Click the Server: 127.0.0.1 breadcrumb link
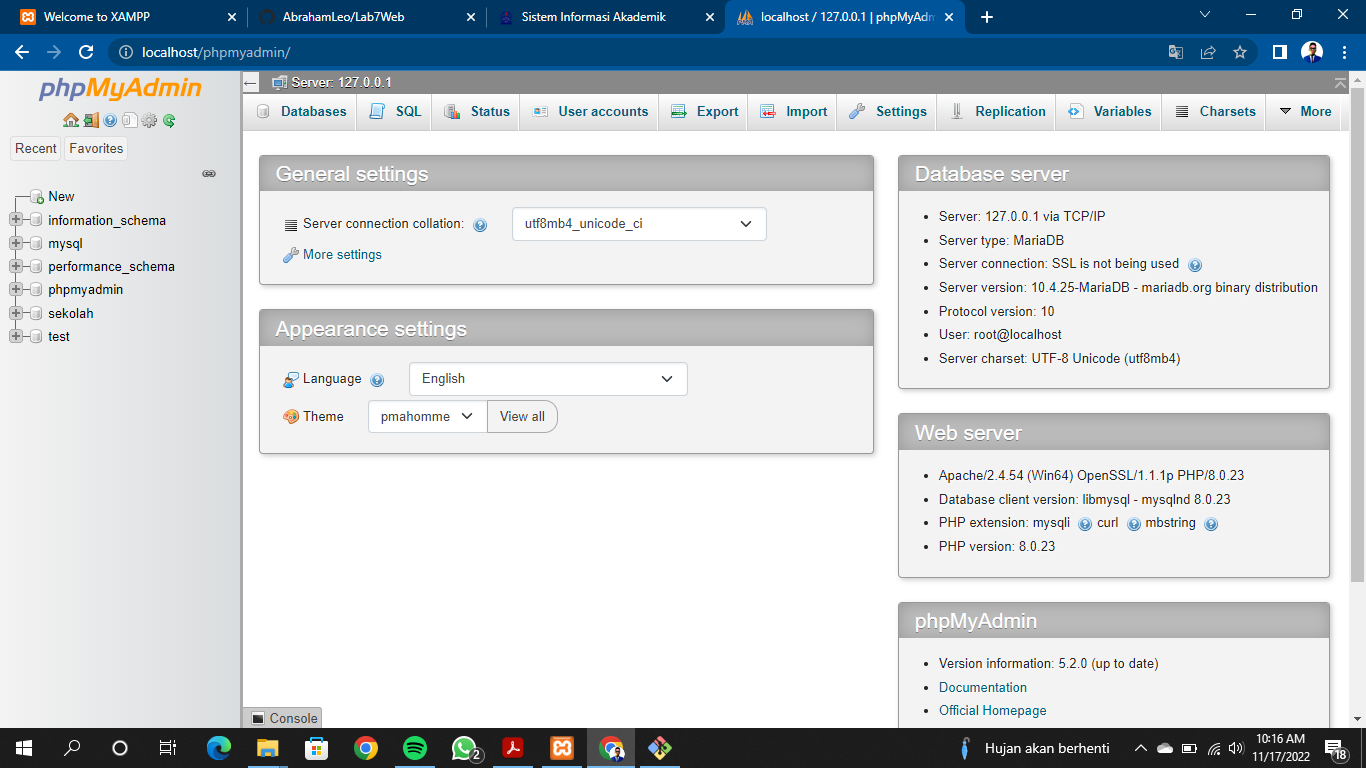This screenshot has height=768, width=1366. [x=341, y=83]
